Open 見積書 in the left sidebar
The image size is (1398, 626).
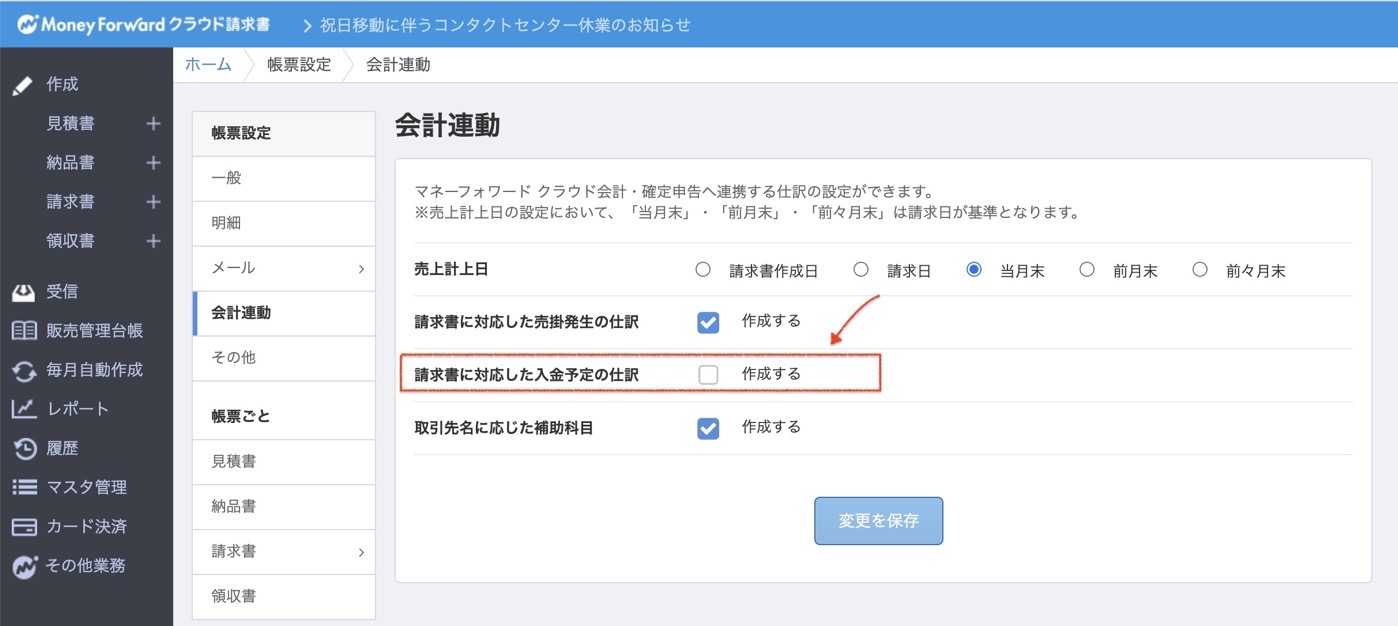[x=71, y=123]
